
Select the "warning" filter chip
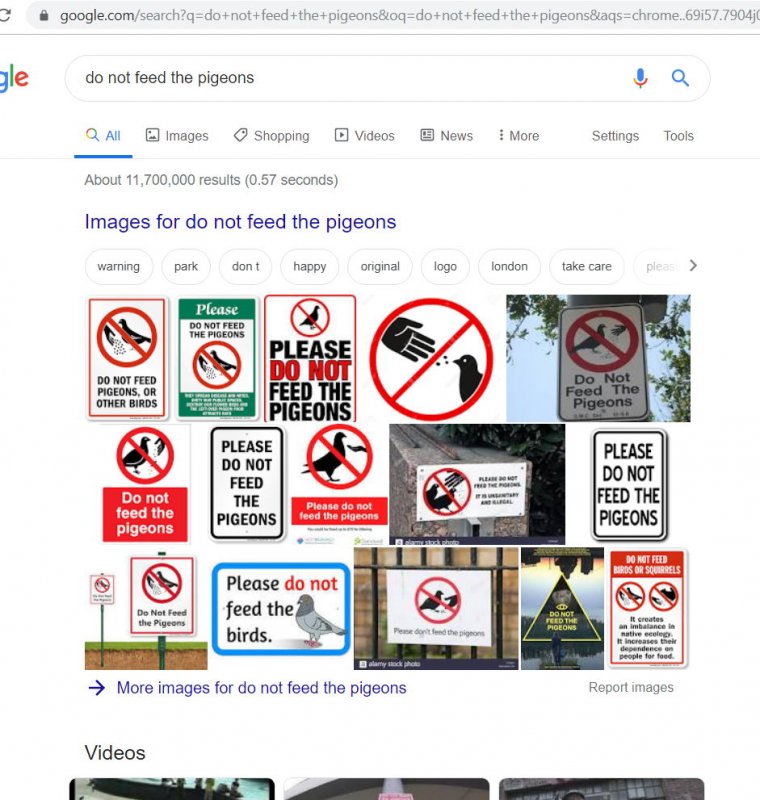tap(118, 266)
